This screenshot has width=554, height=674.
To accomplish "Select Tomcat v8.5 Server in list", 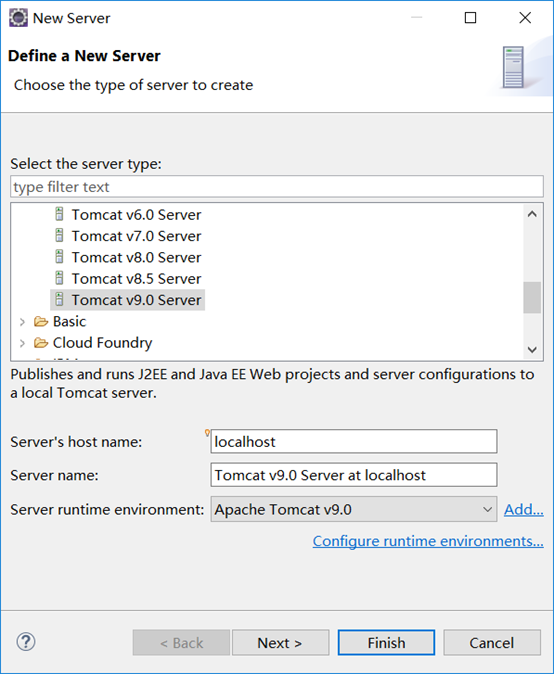I will pos(136,279).
